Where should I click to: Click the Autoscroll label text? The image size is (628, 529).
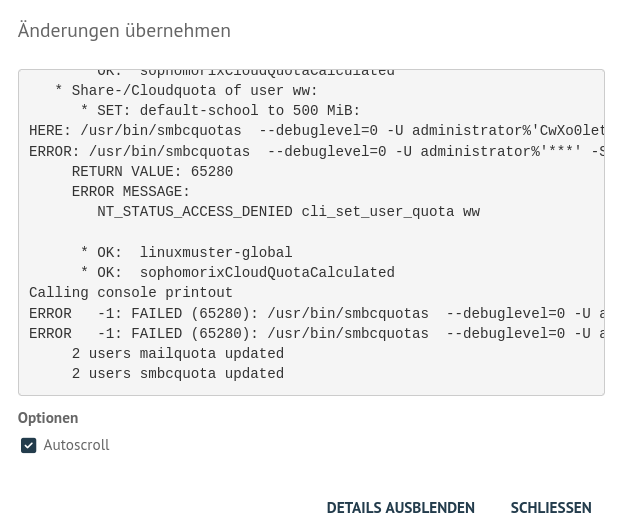click(x=76, y=445)
